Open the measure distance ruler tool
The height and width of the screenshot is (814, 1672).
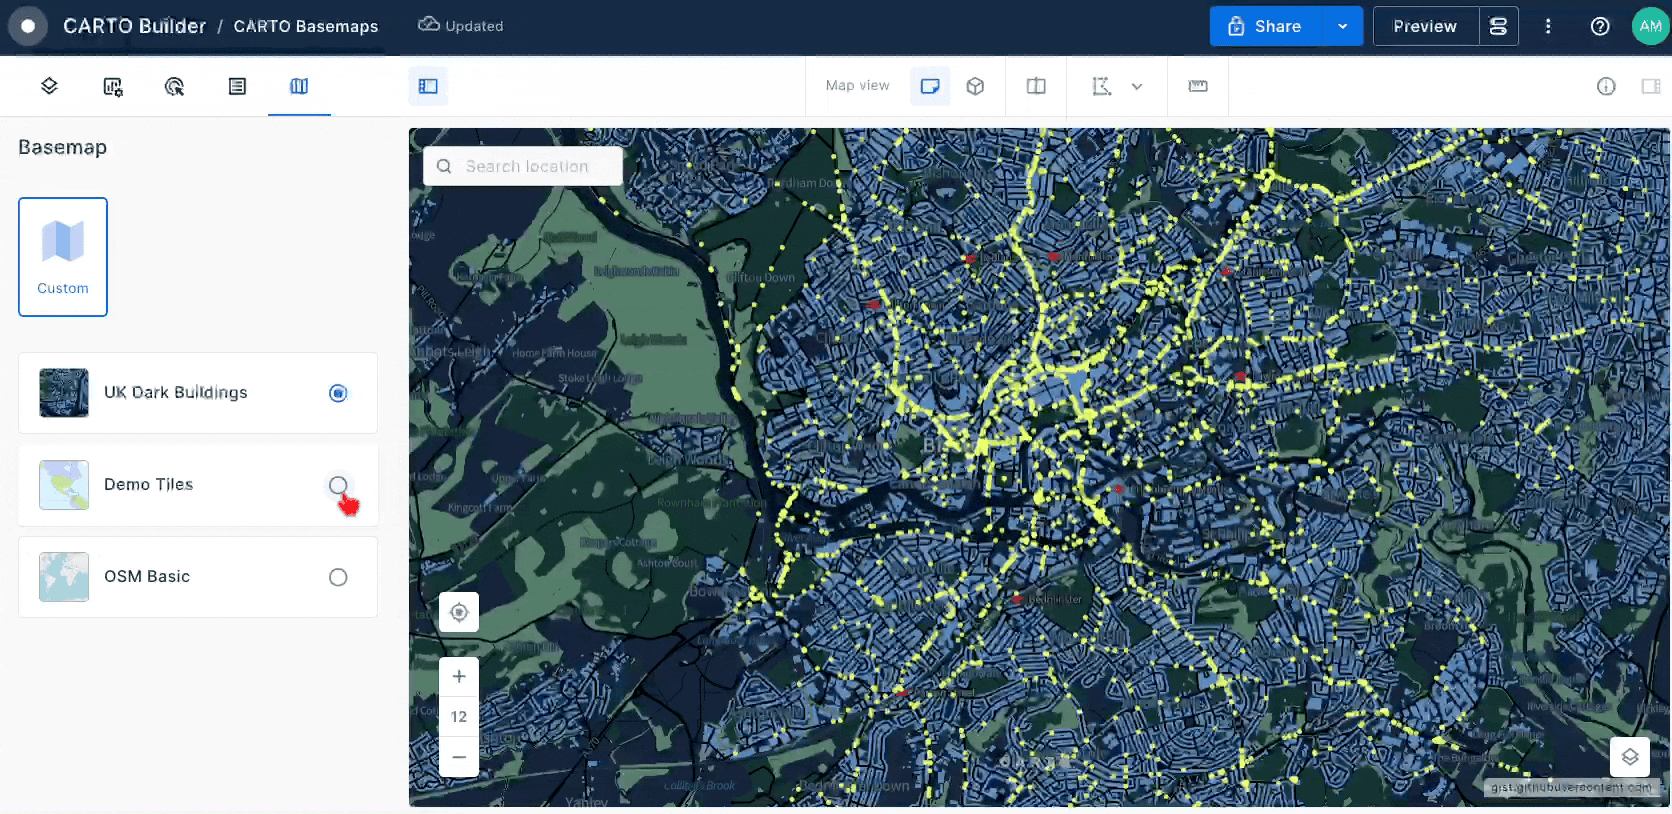[1197, 86]
